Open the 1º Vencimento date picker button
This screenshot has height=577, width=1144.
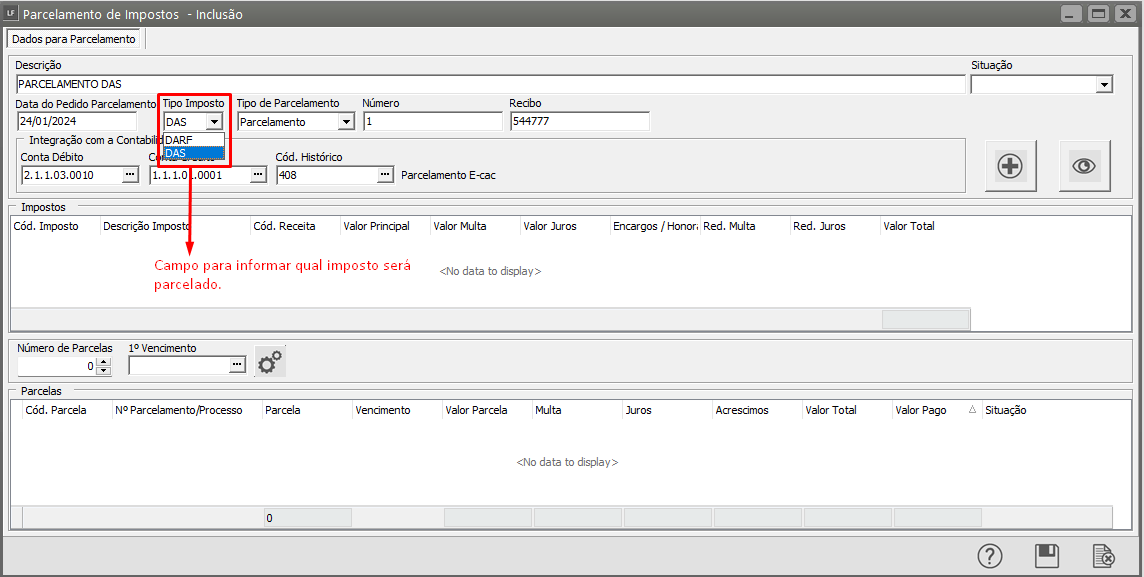click(x=237, y=366)
